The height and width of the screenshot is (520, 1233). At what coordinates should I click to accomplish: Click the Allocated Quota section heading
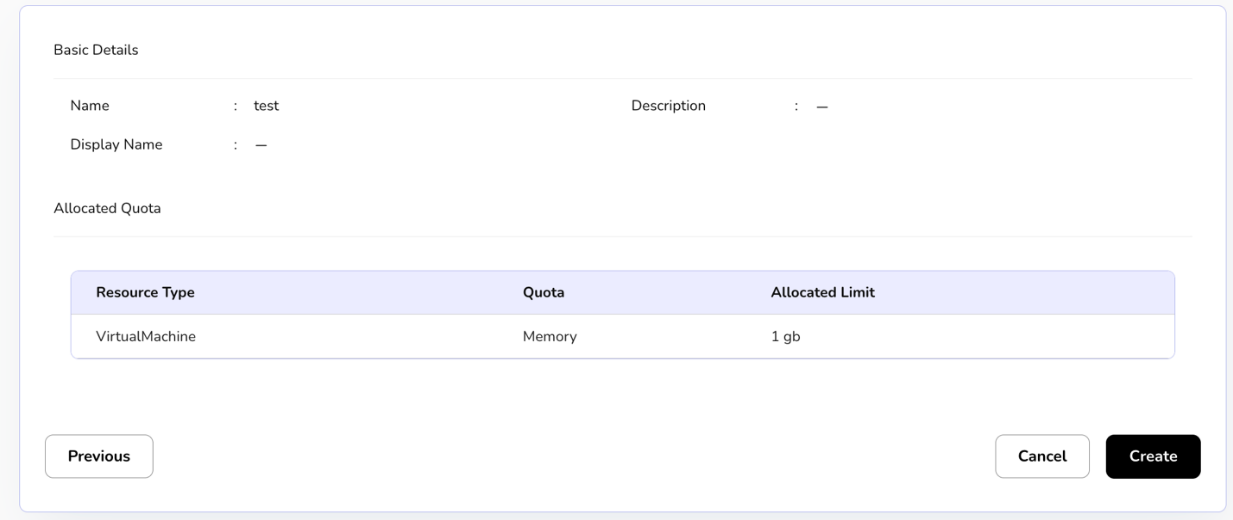point(106,208)
